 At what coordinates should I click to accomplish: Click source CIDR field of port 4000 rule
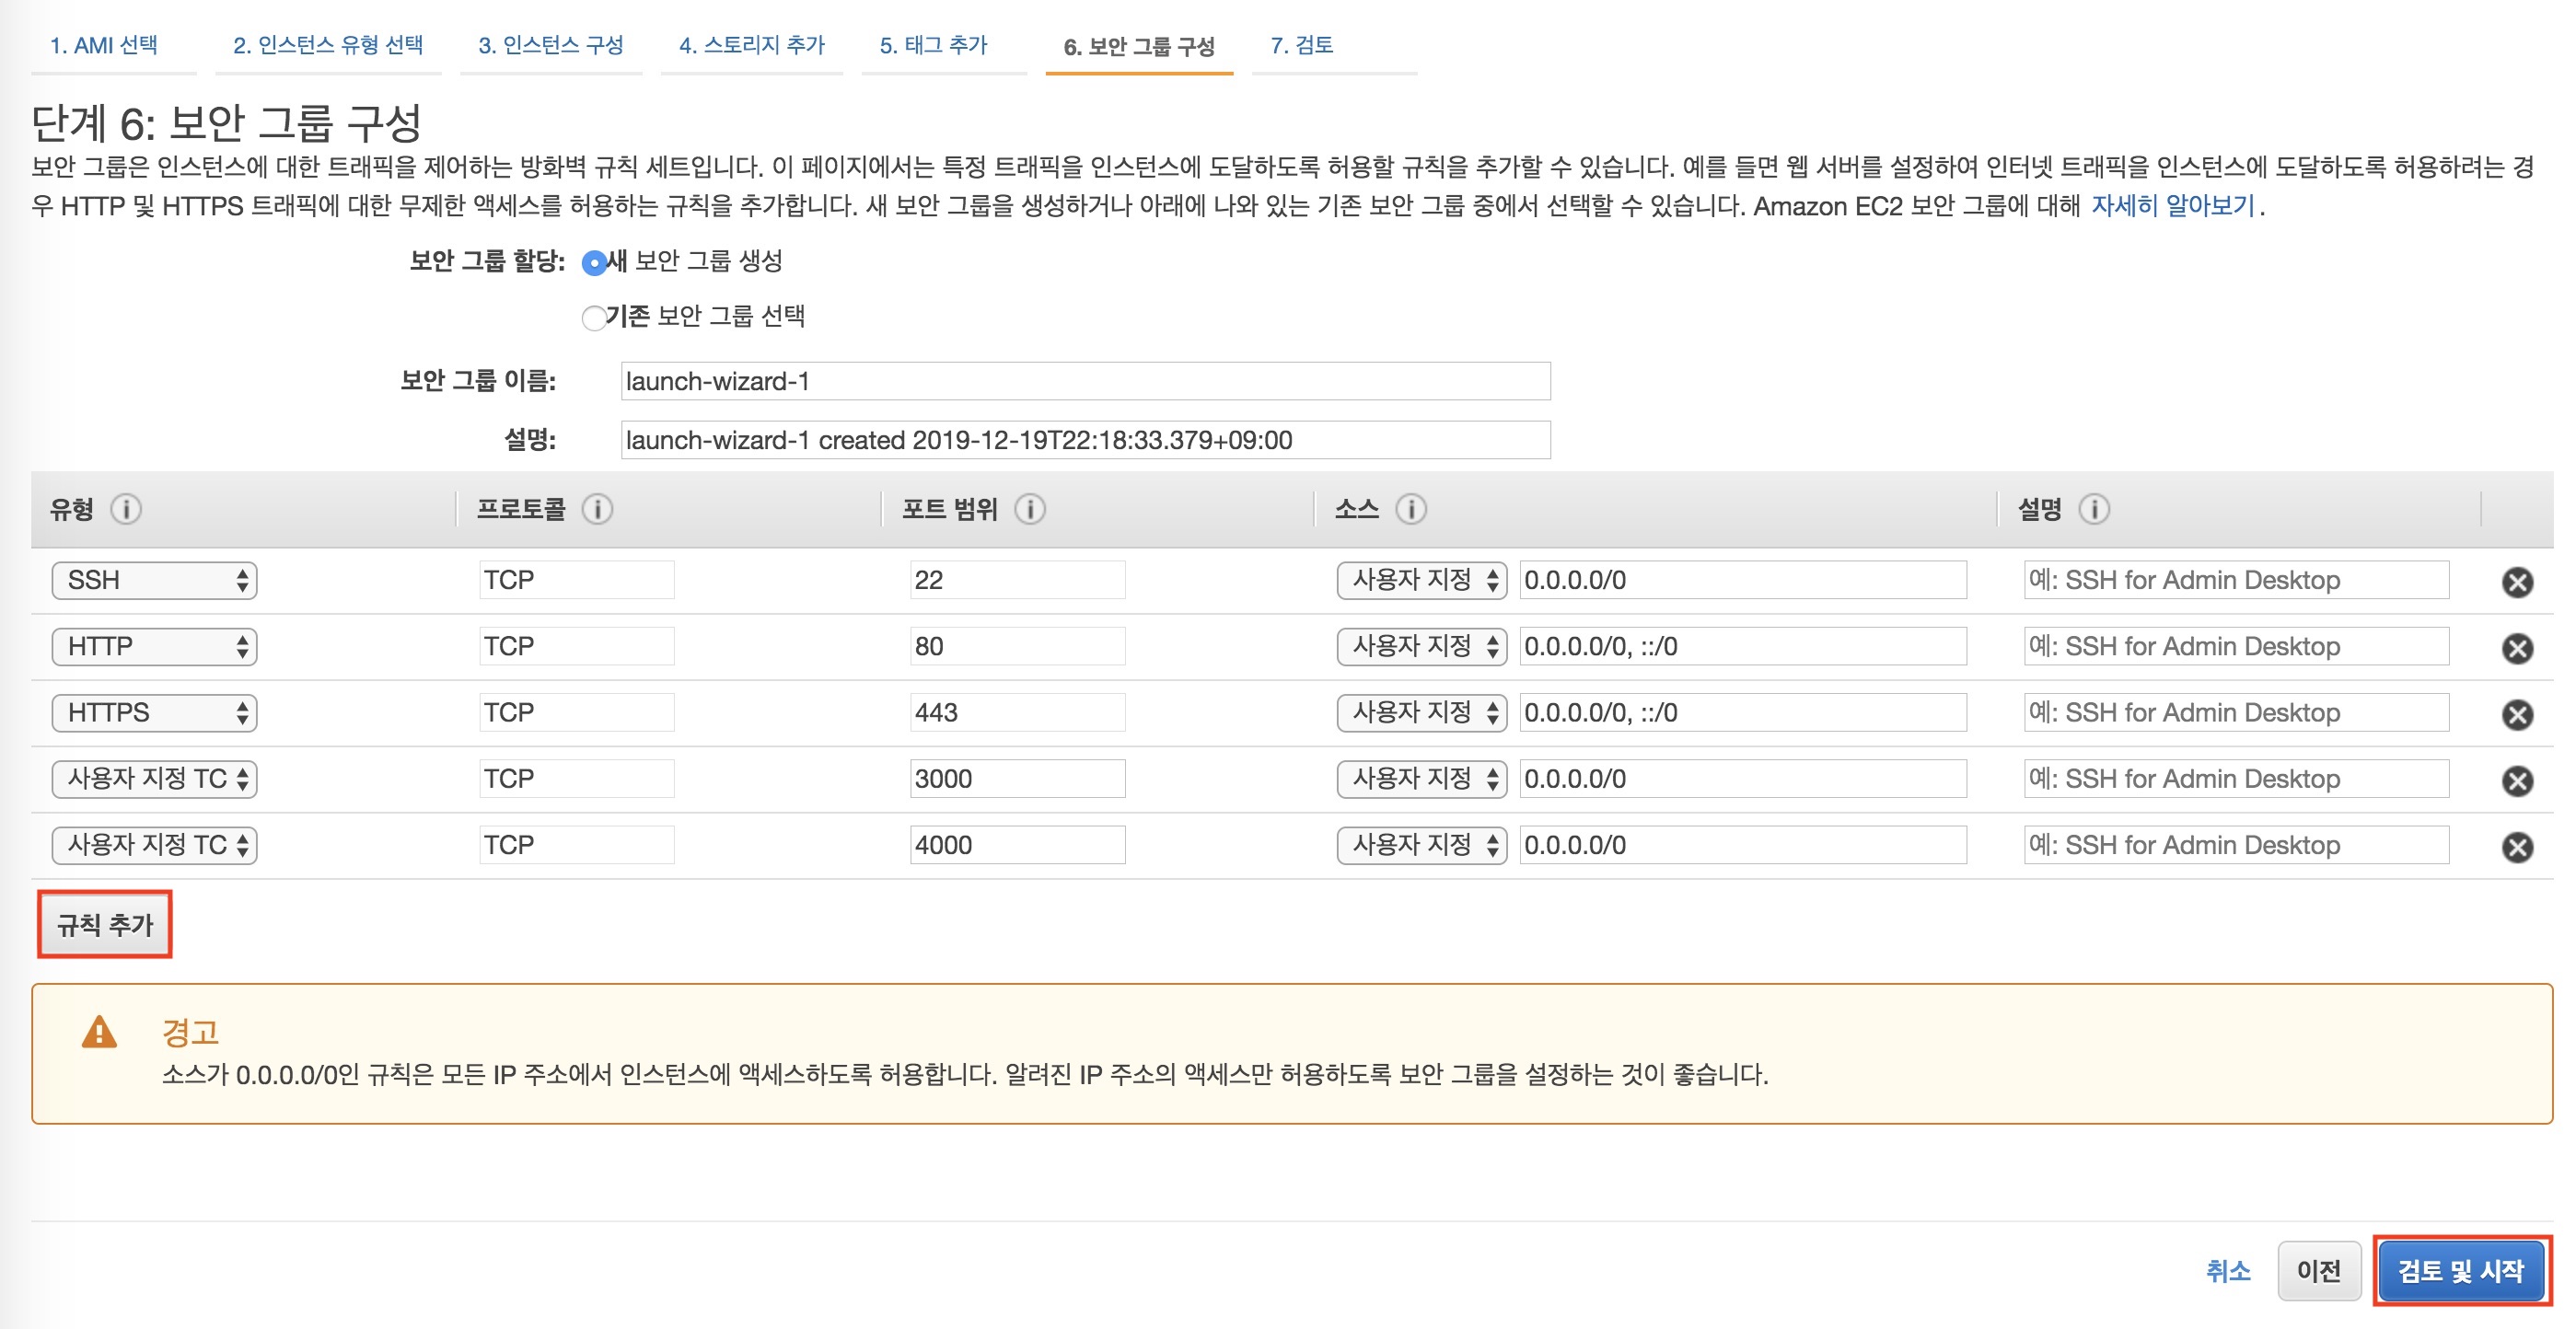point(1743,845)
